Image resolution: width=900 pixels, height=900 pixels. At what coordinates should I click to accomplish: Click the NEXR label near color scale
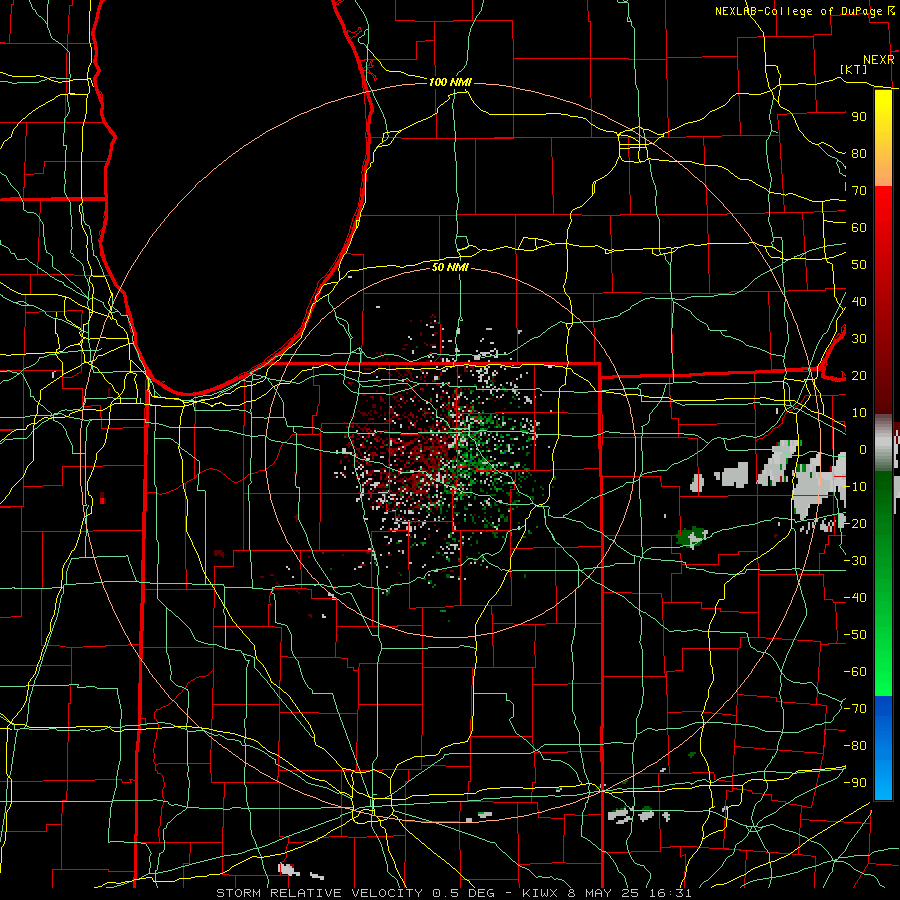pos(879,60)
